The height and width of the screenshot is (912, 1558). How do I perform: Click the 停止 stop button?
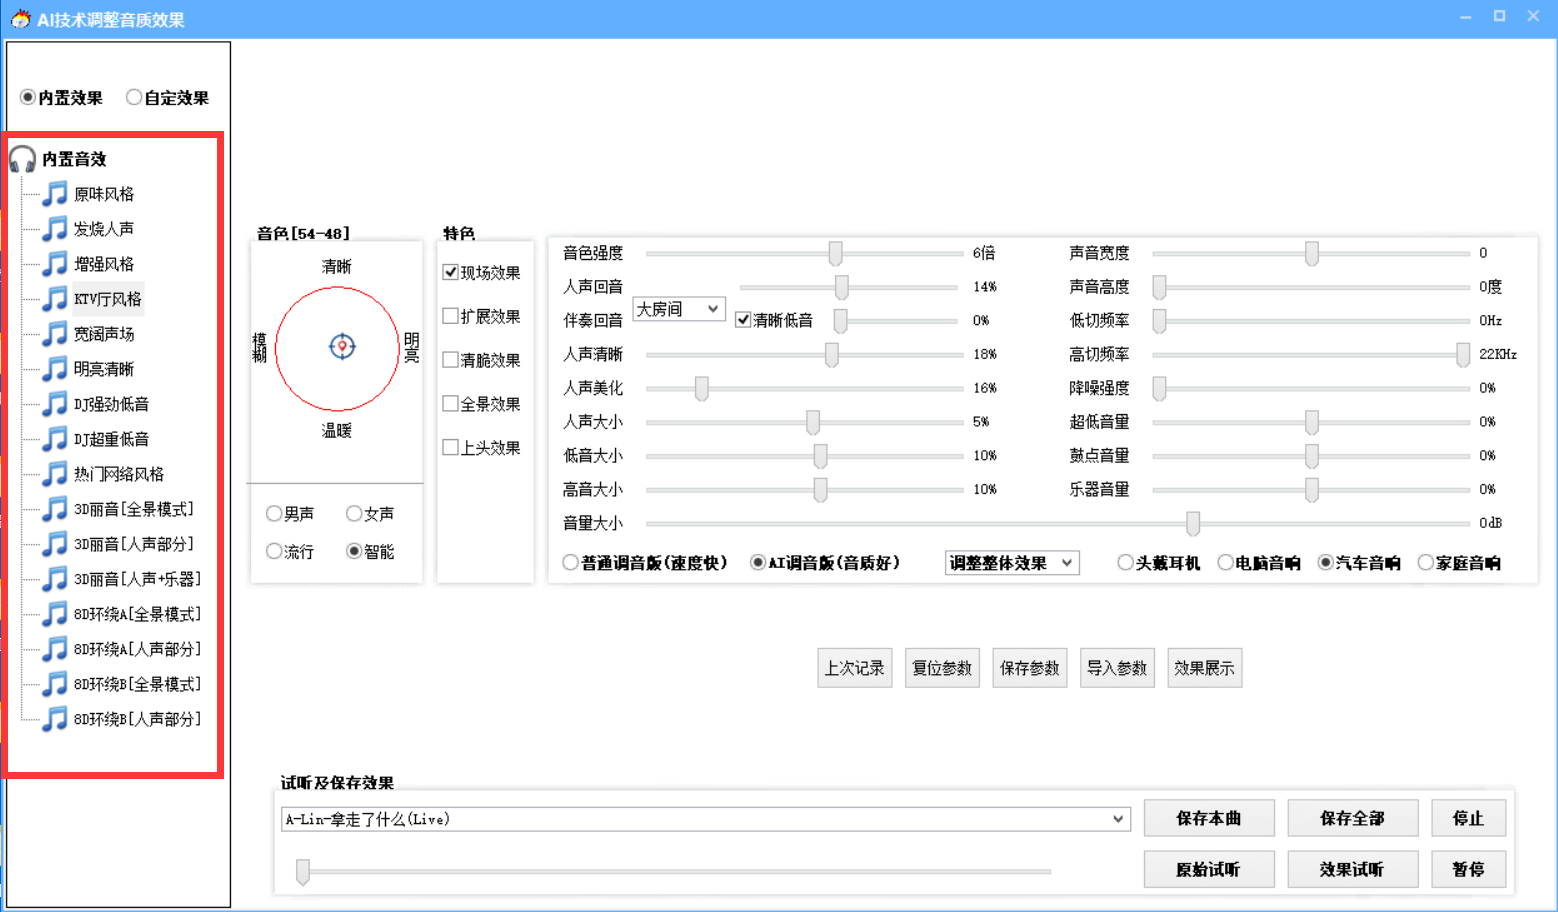point(1468,818)
